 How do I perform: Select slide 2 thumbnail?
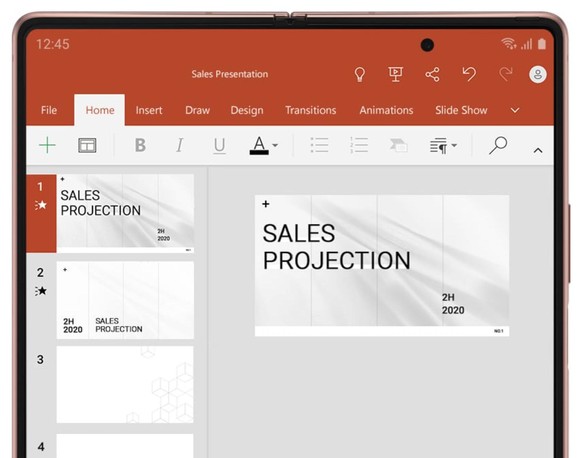tap(125, 300)
